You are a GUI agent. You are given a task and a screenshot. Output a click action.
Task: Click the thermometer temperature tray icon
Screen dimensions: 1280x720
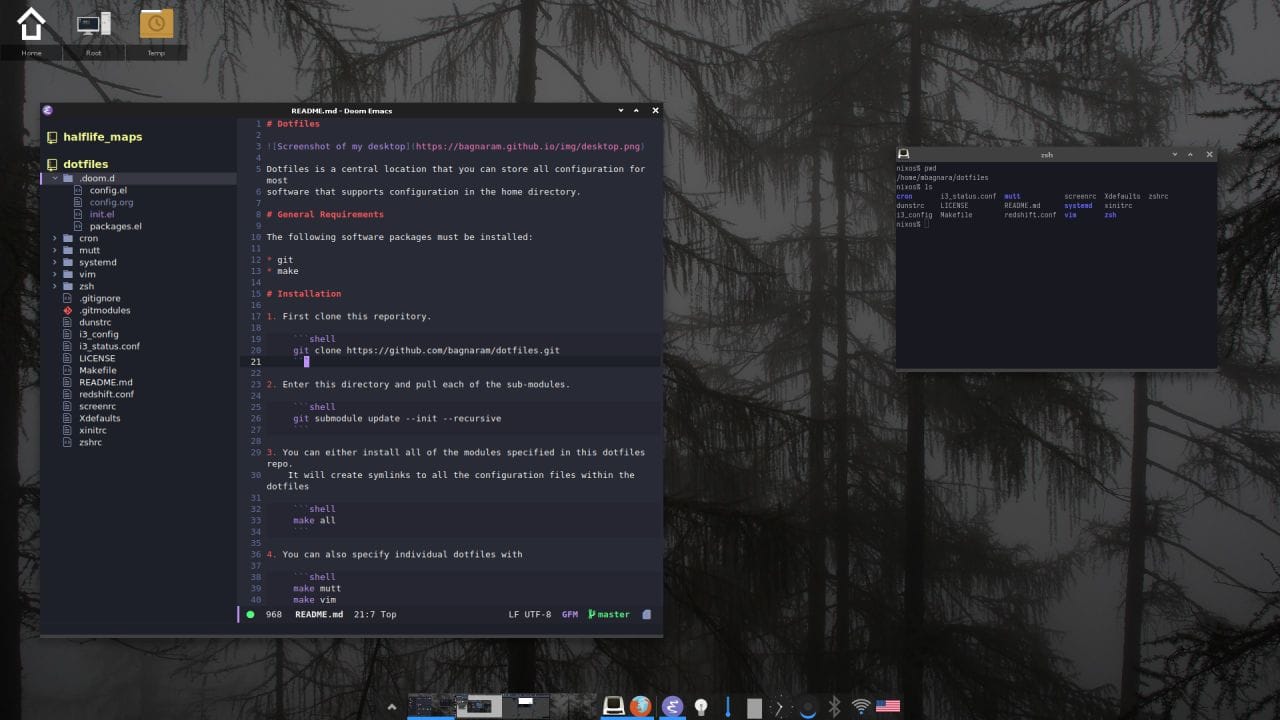[726, 706]
